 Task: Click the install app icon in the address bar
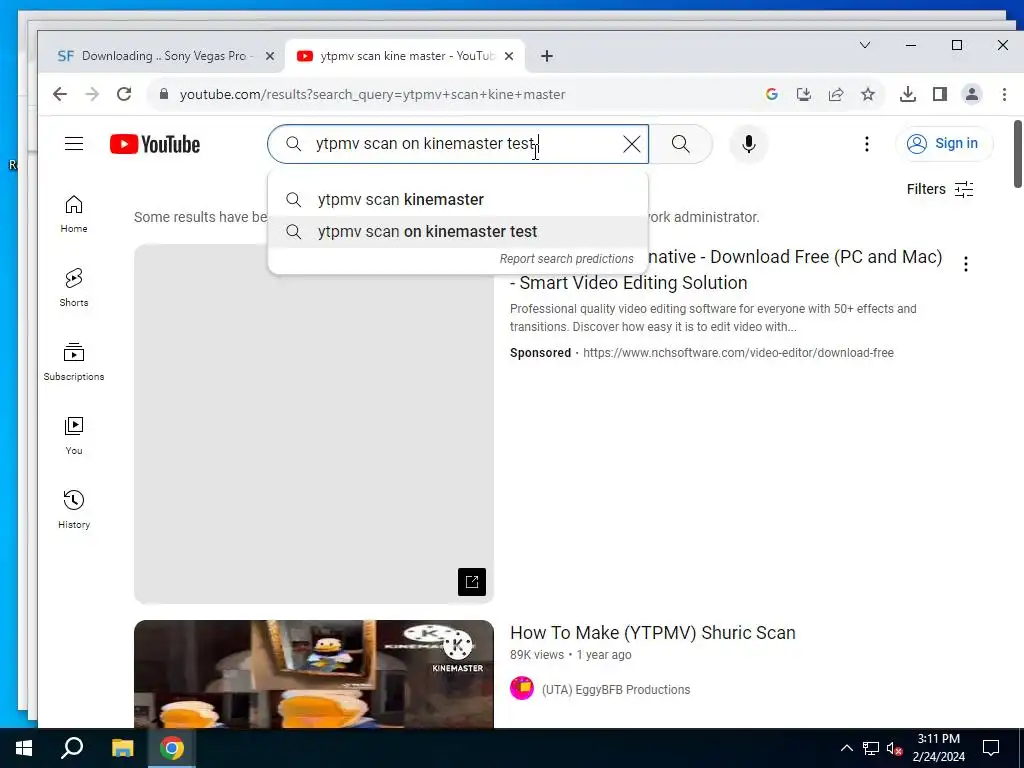point(804,94)
